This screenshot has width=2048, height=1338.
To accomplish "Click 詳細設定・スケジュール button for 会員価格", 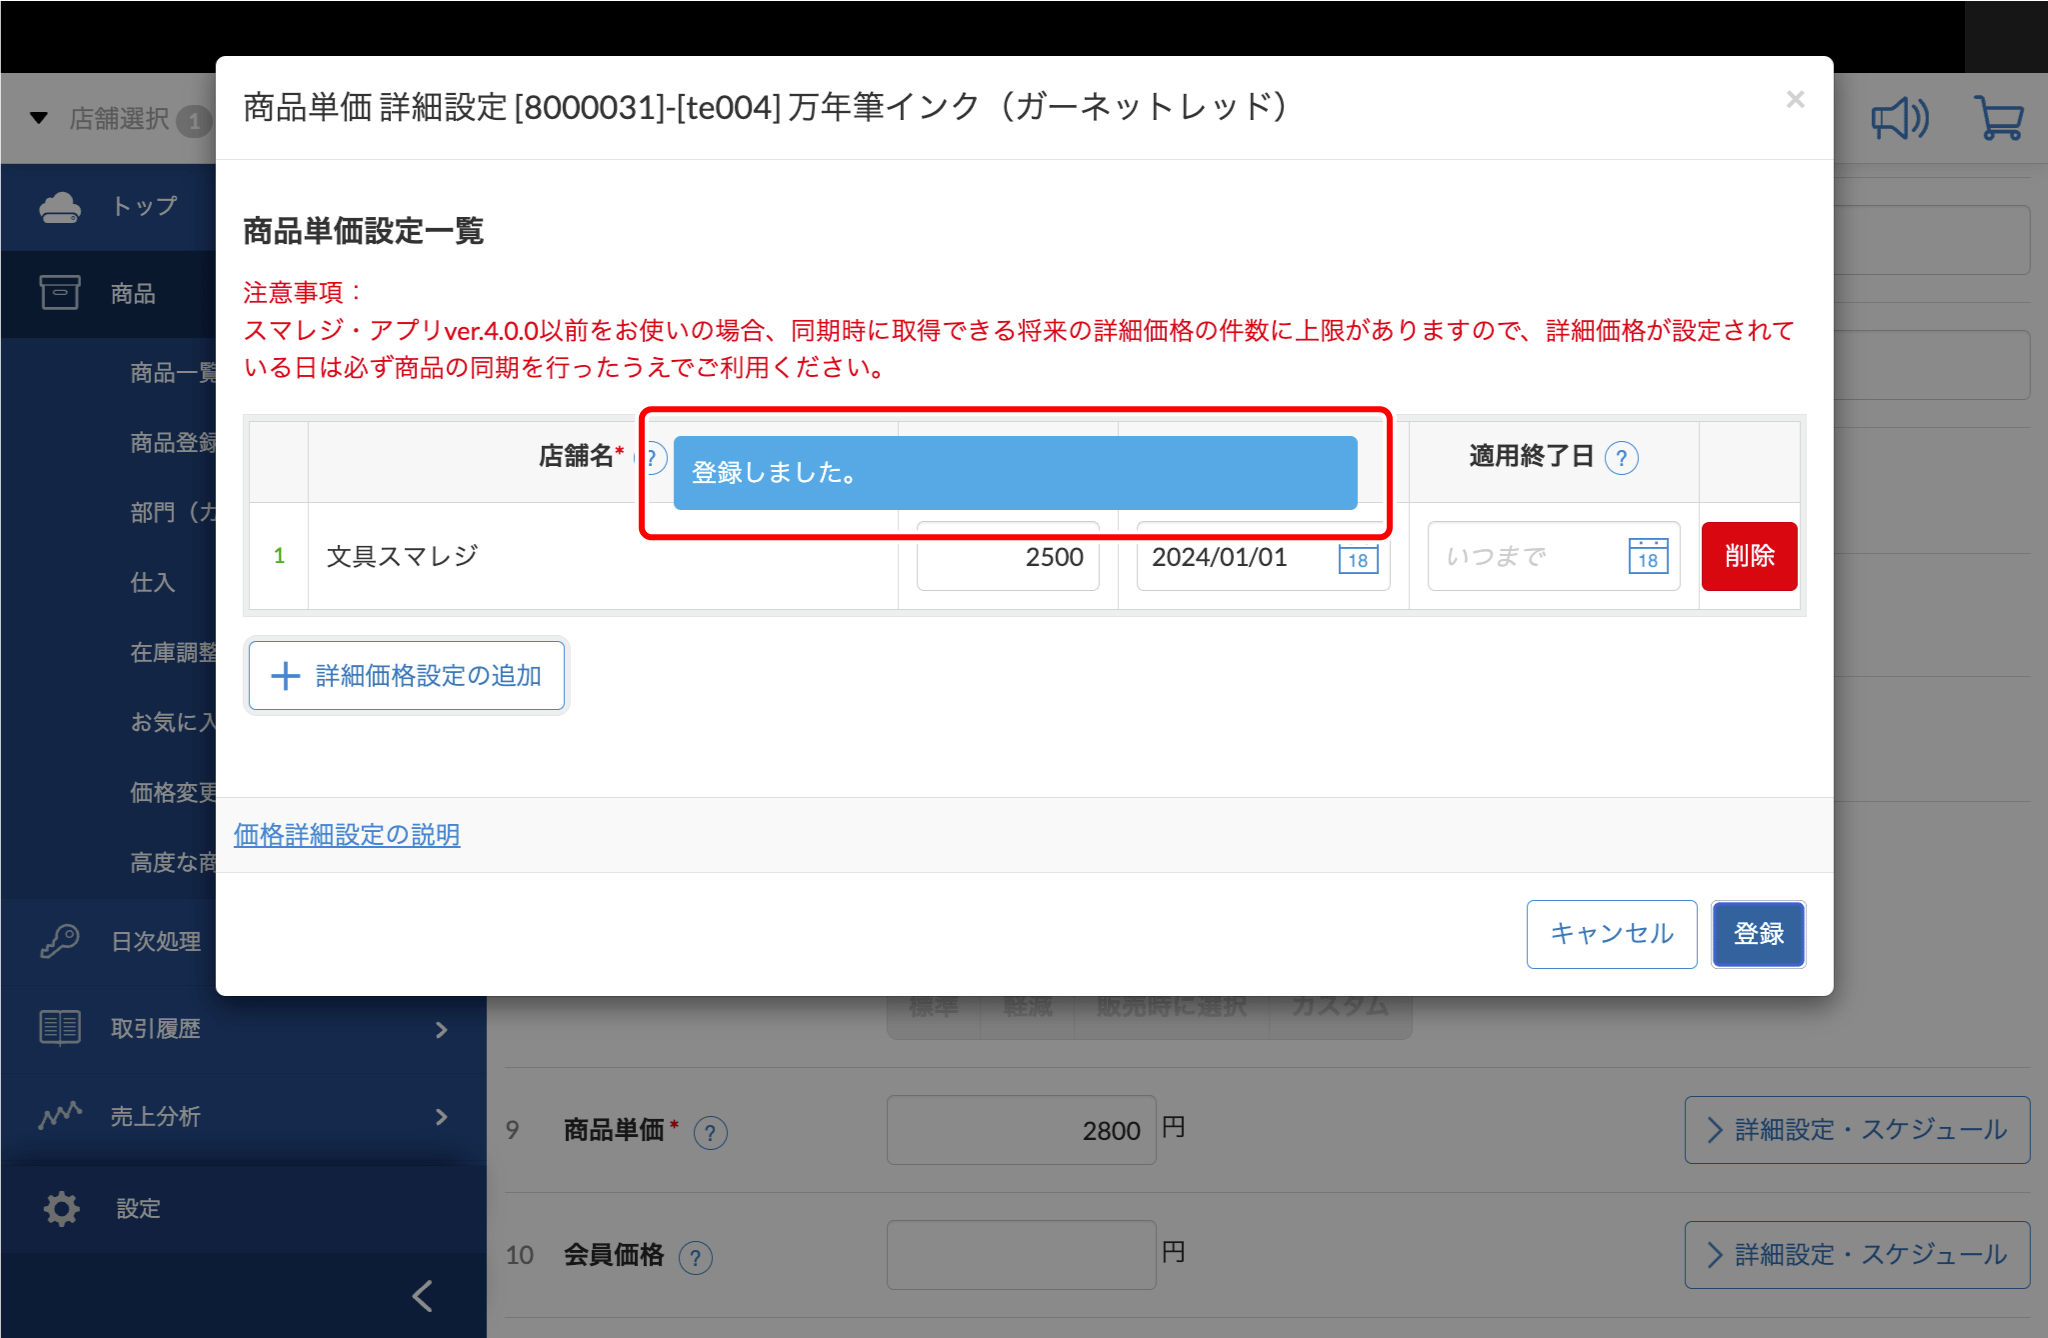I will click(x=1857, y=1255).
